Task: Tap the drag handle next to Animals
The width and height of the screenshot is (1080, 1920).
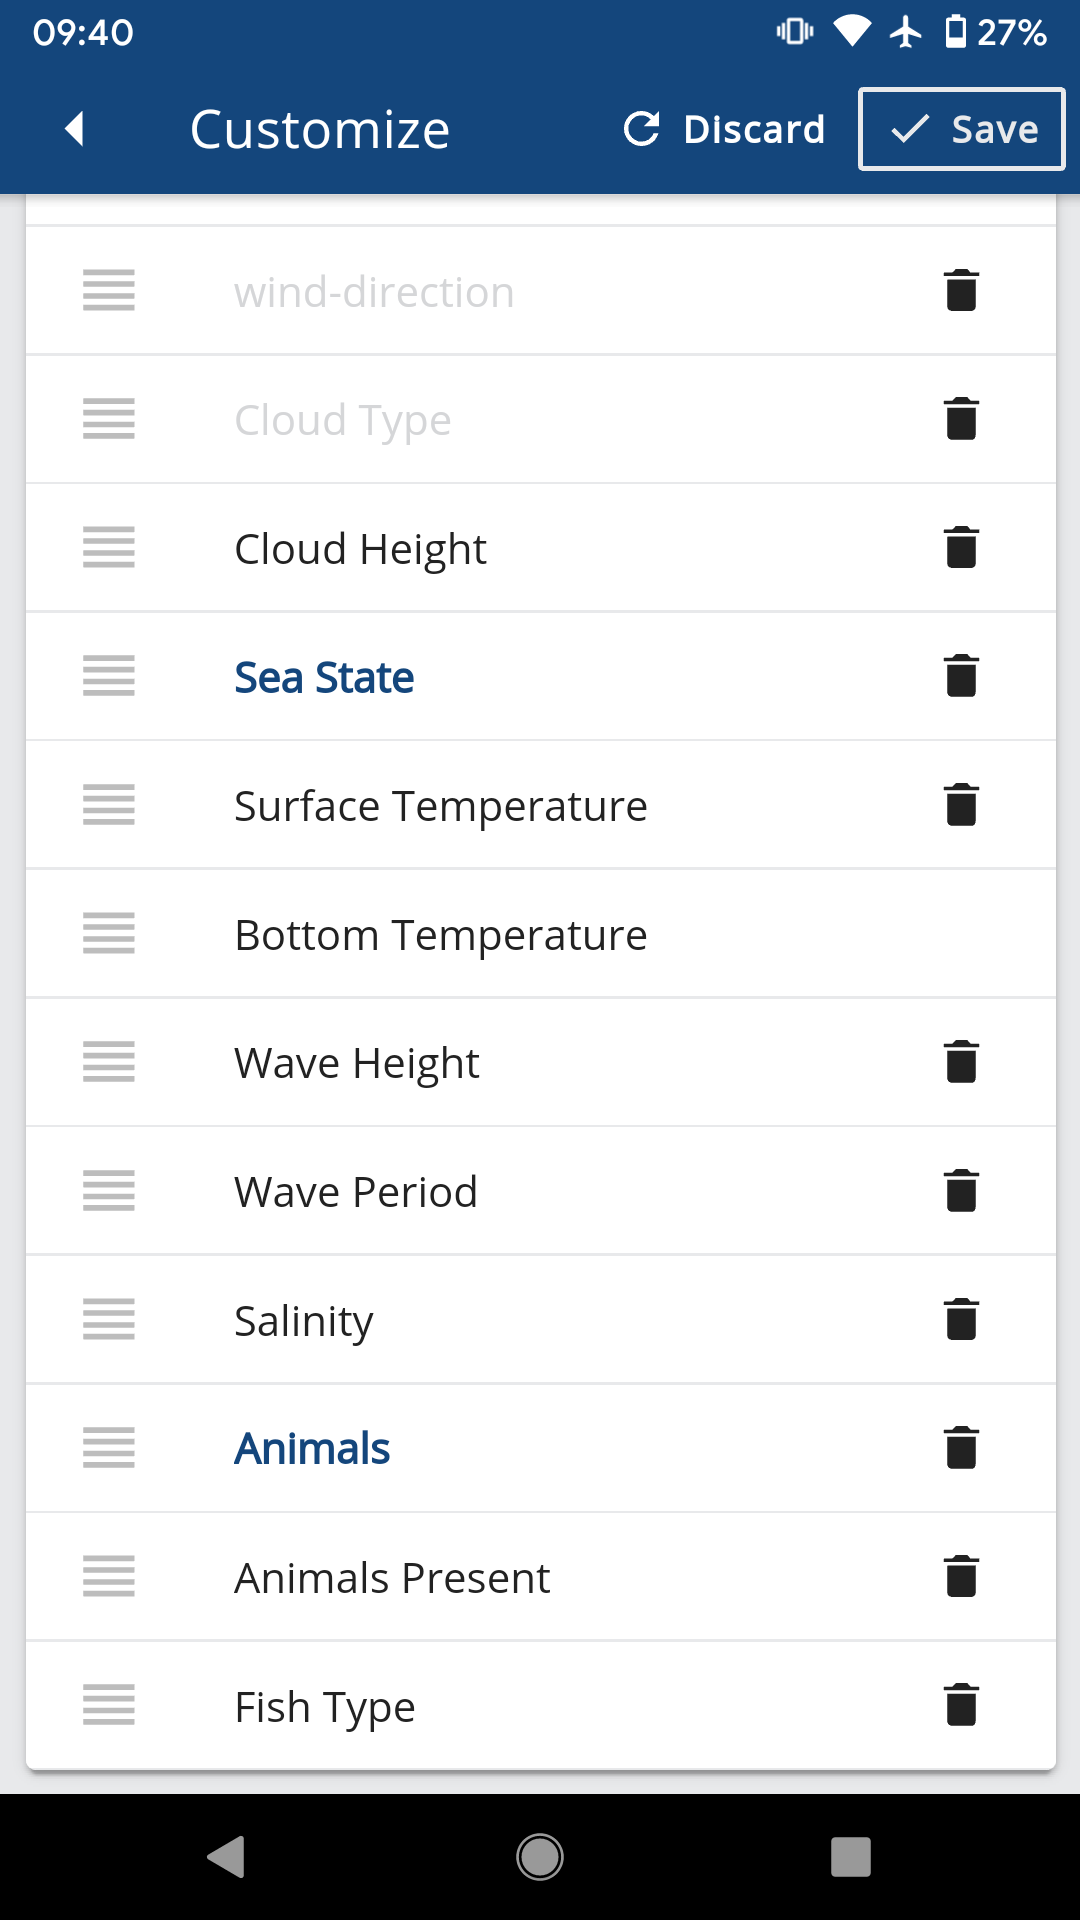Action: pos(109,1448)
